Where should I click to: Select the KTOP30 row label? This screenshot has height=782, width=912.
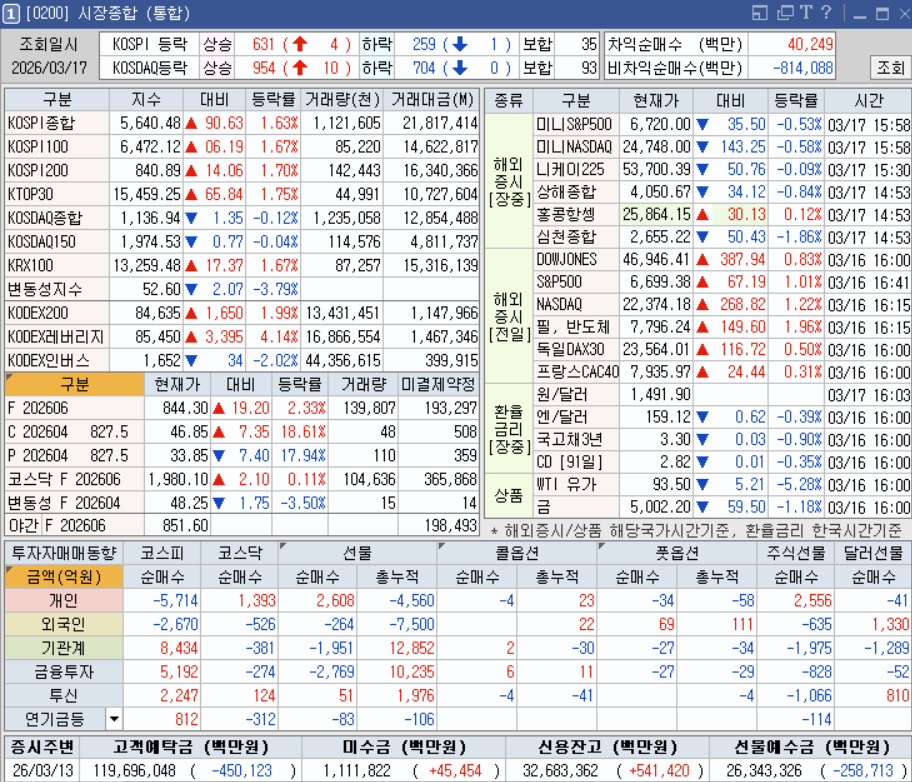pos(57,194)
